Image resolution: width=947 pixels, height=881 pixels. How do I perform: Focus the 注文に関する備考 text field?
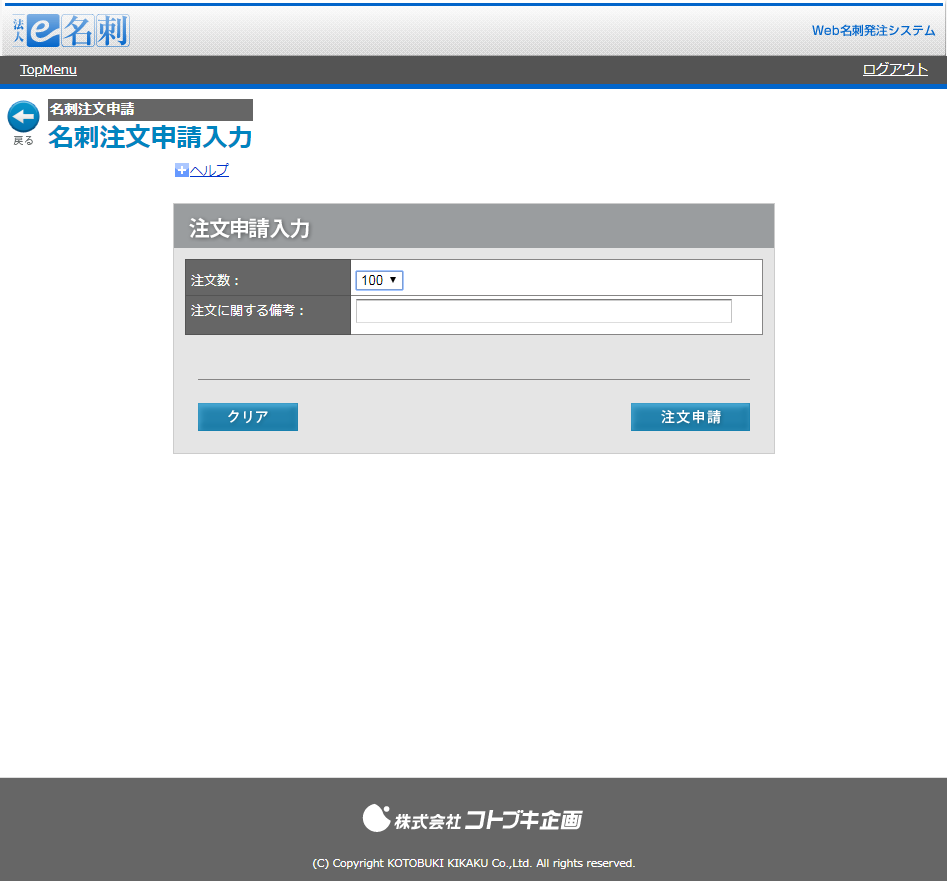544,311
